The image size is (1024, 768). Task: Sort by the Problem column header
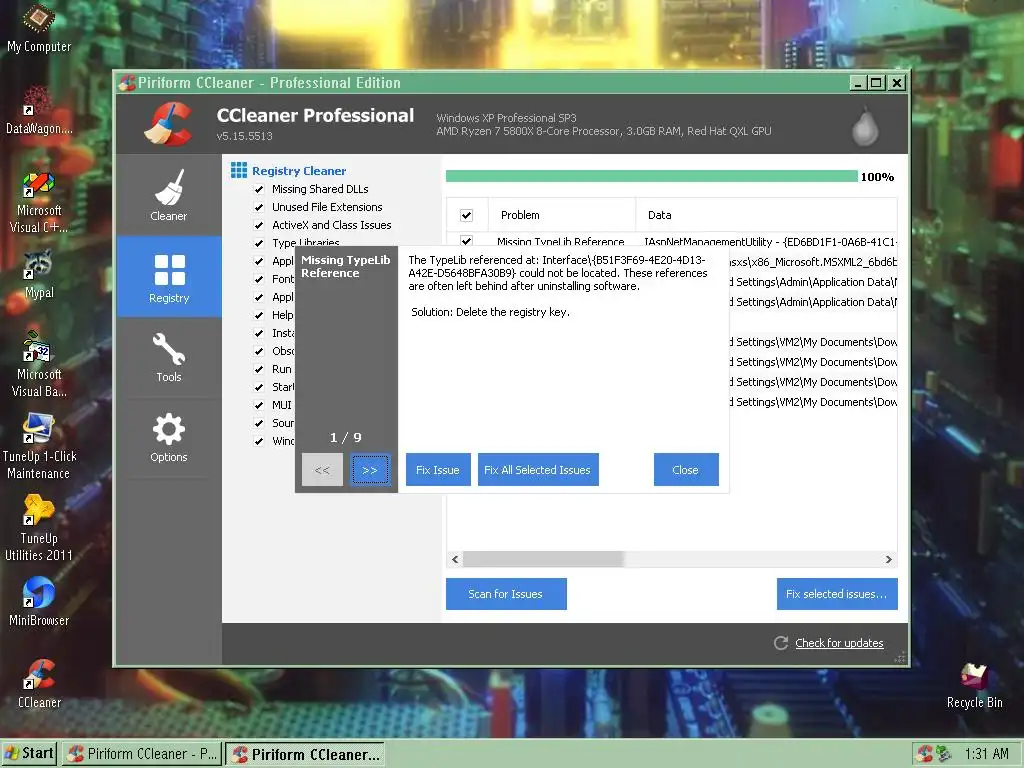tap(562, 215)
